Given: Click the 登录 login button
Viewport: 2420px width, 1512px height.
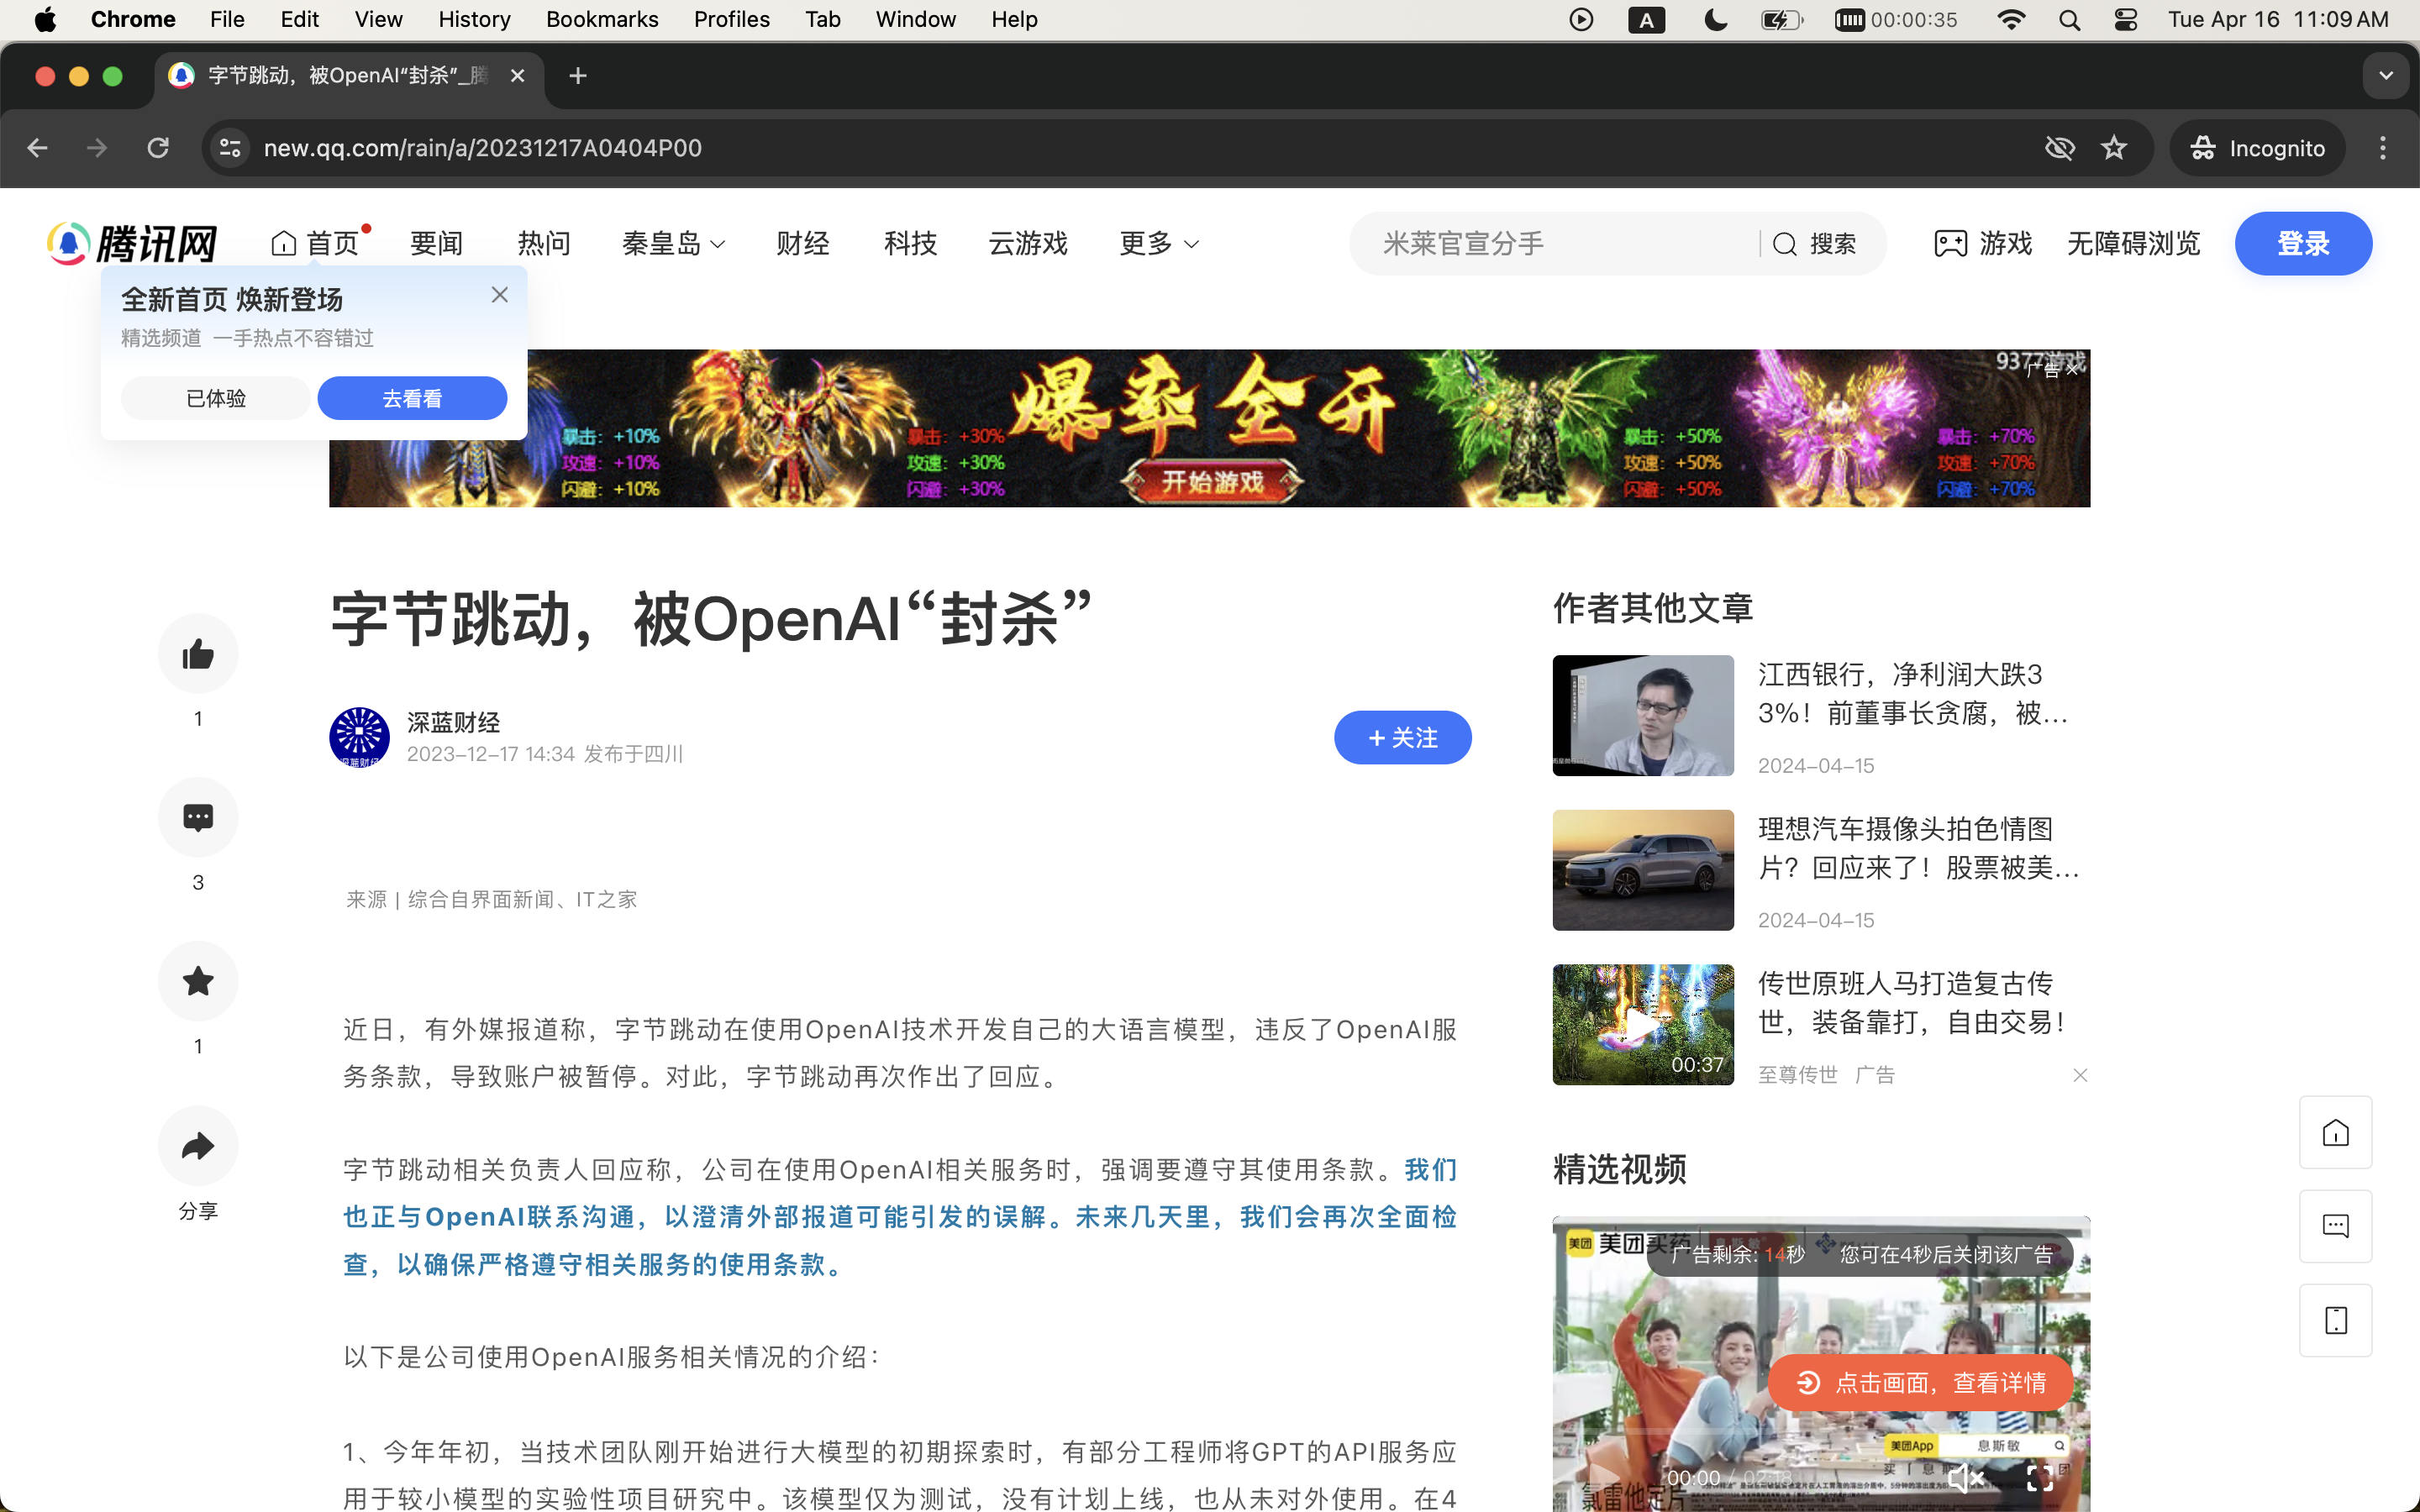Looking at the screenshot, I should click(x=2303, y=243).
